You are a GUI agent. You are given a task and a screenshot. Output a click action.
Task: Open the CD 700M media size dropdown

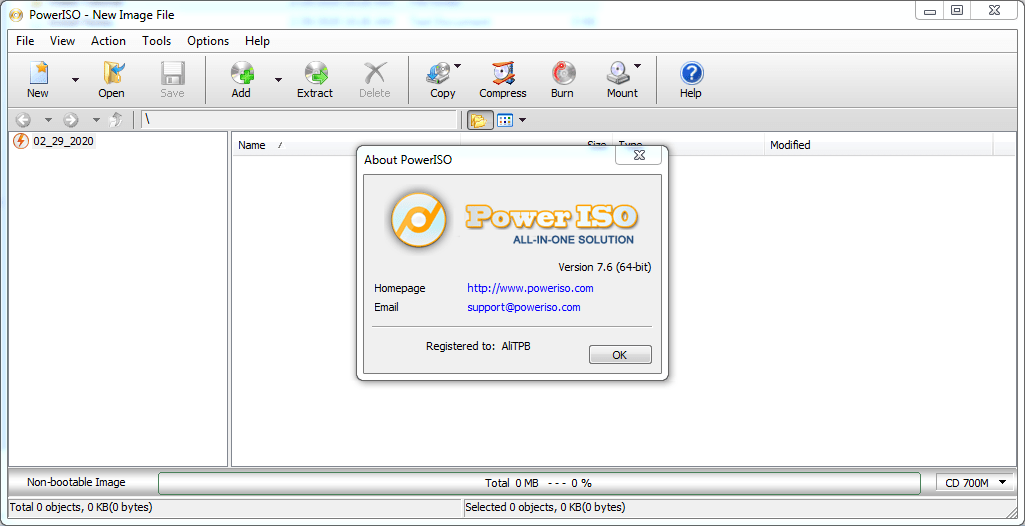coord(976,483)
